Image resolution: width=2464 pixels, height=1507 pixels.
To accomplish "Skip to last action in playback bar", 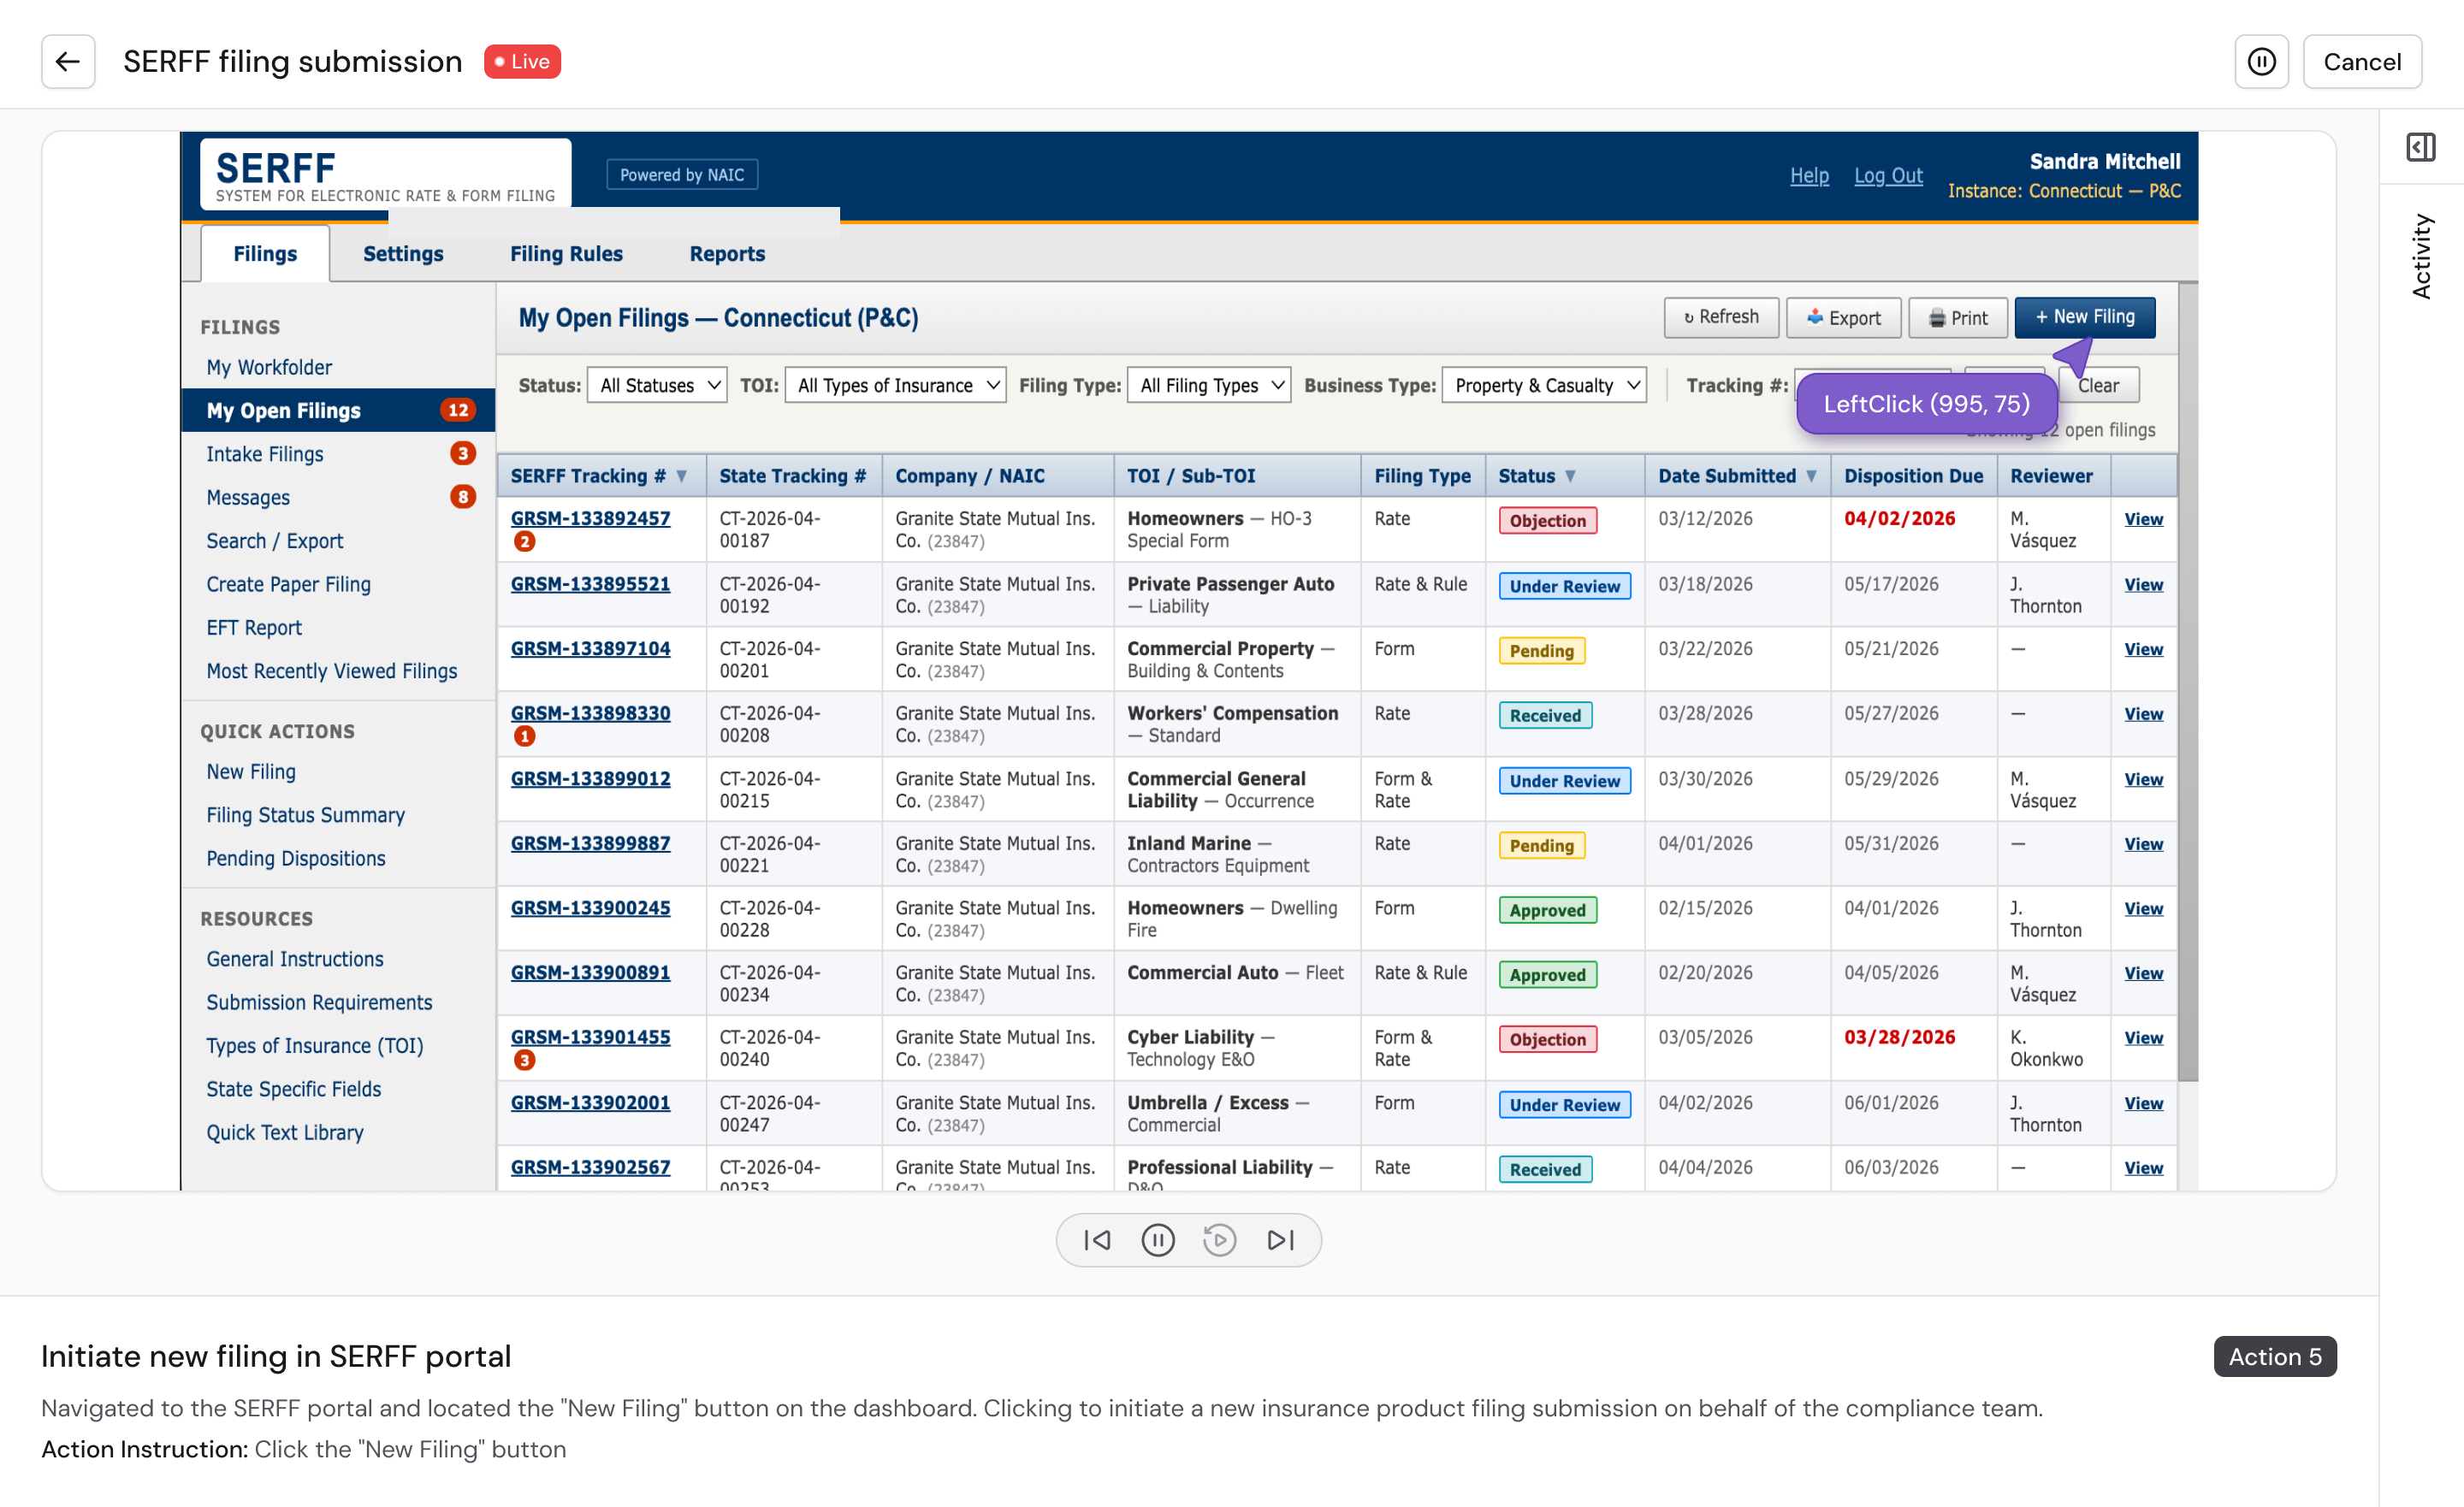I will (x=1280, y=1240).
